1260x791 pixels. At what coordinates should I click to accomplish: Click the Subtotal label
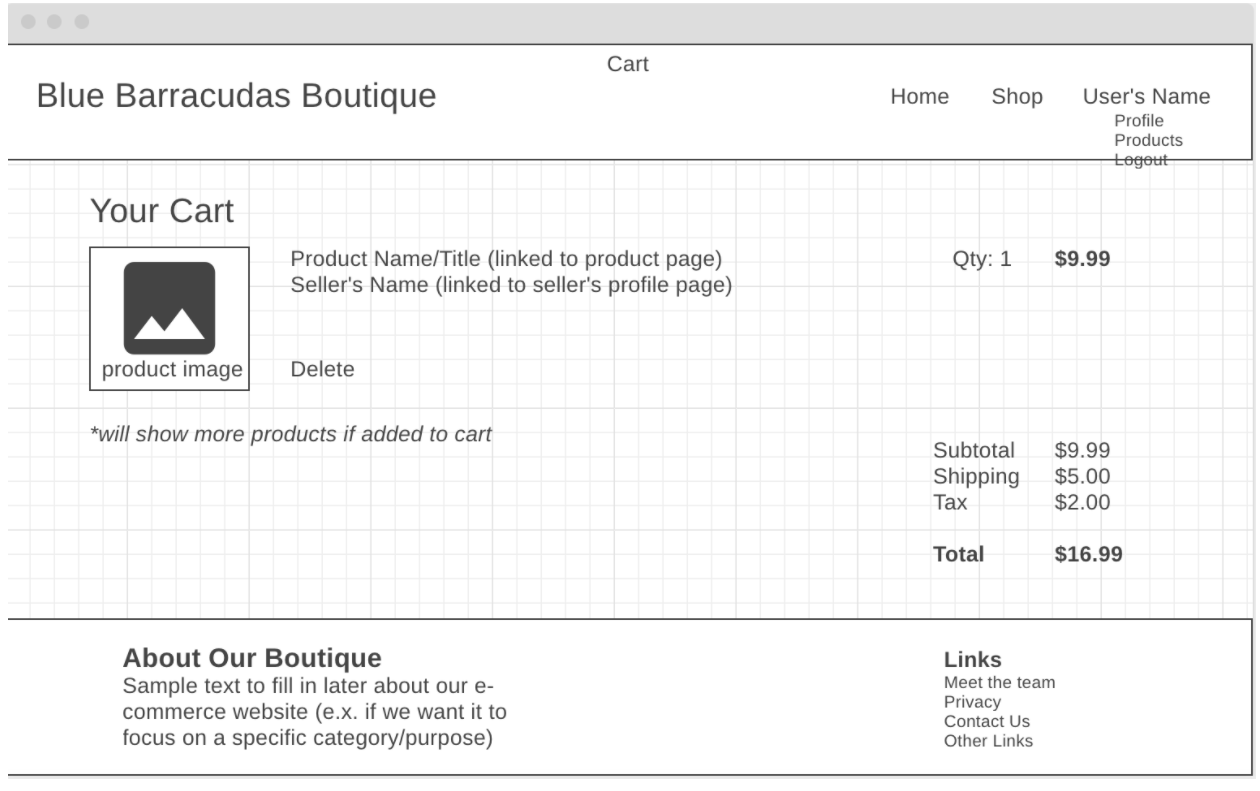click(973, 451)
